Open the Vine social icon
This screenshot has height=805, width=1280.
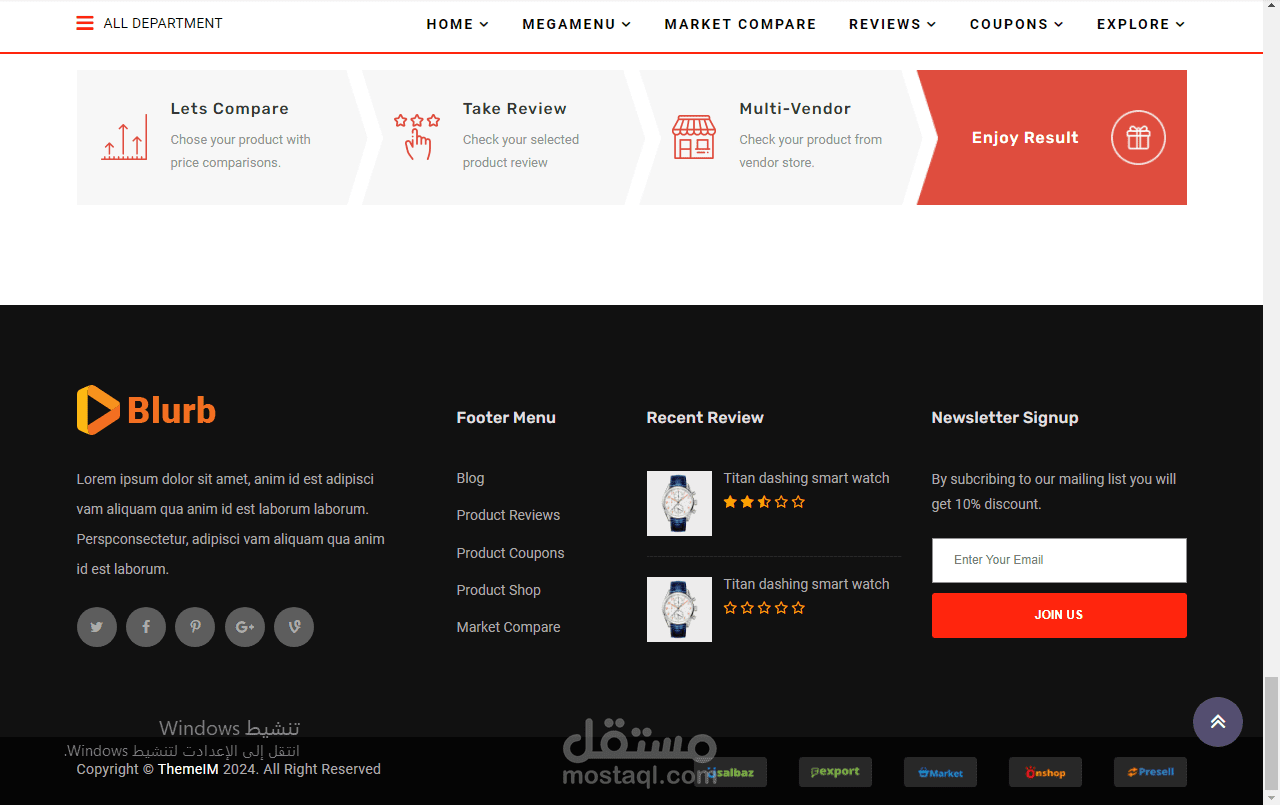click(x=294, y=627)
